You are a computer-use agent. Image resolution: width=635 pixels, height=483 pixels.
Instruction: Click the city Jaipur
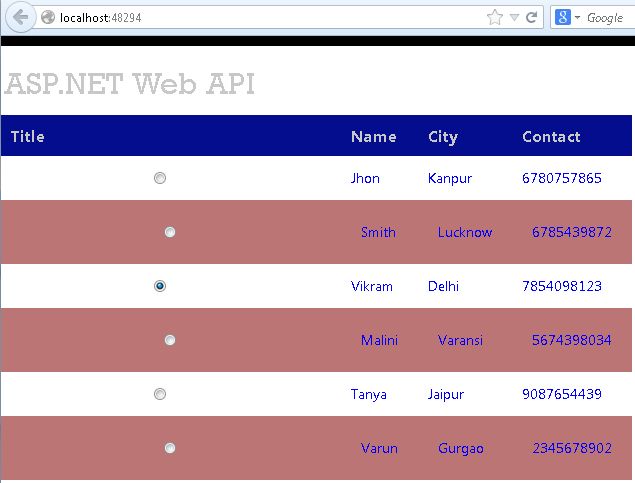(x=445, y=394)
